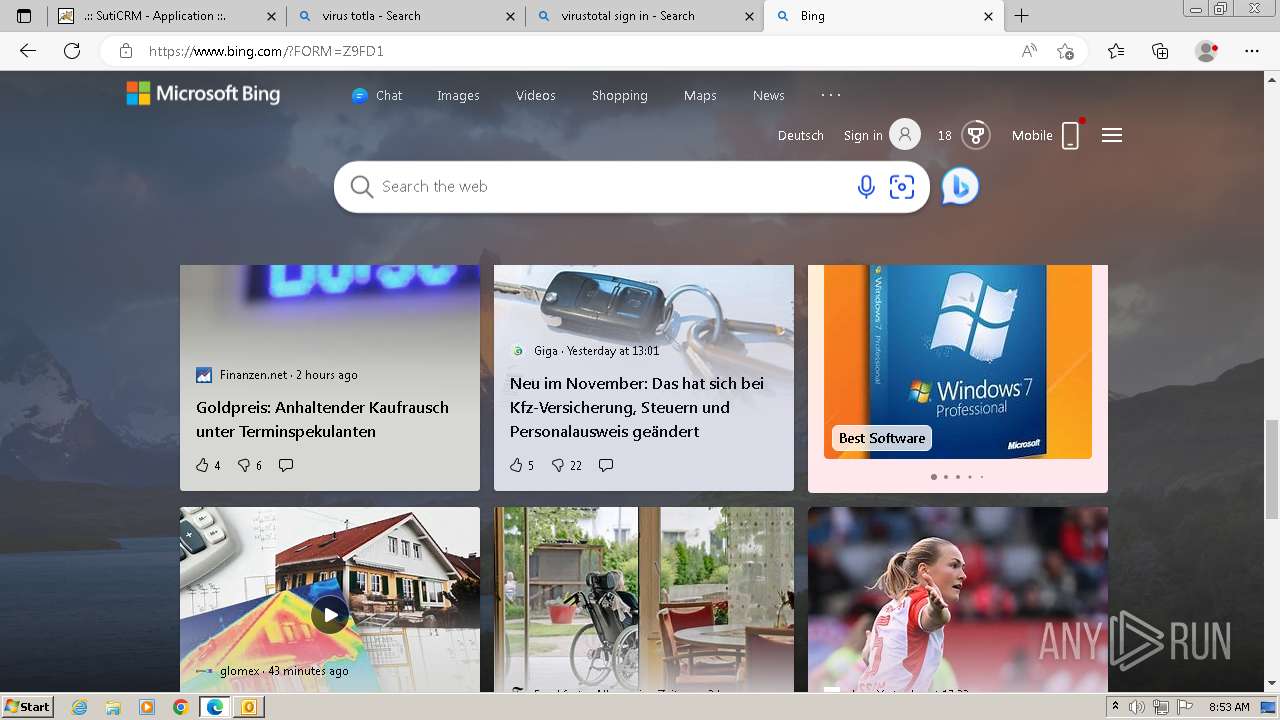Go to Videos

tap(536, 95)
